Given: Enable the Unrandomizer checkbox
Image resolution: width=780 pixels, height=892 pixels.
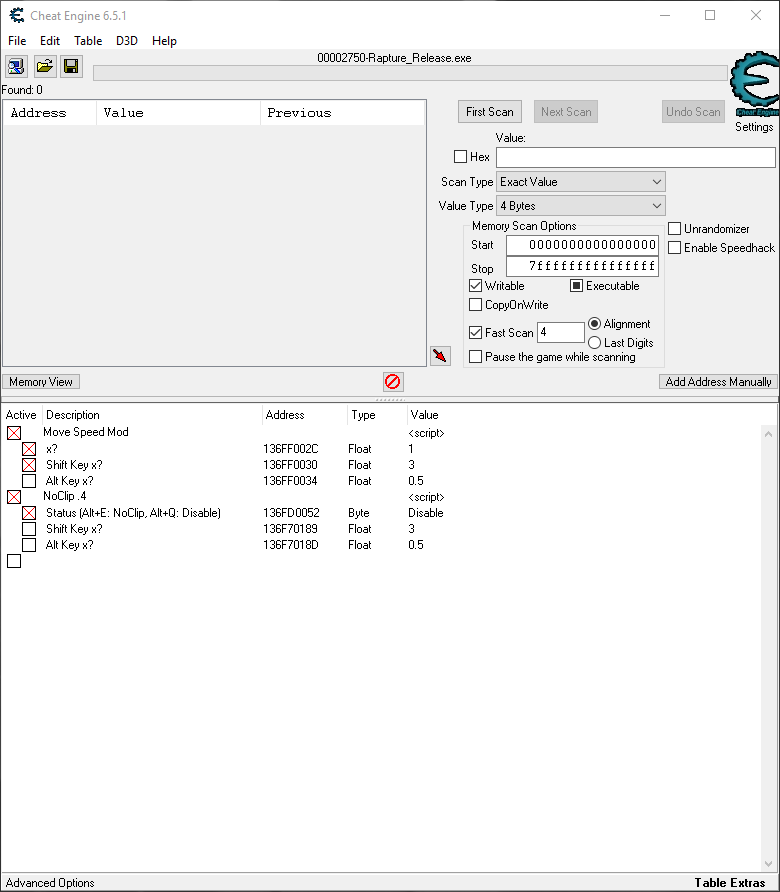Looking at the screenshot, I should click(x=674, y=229).
